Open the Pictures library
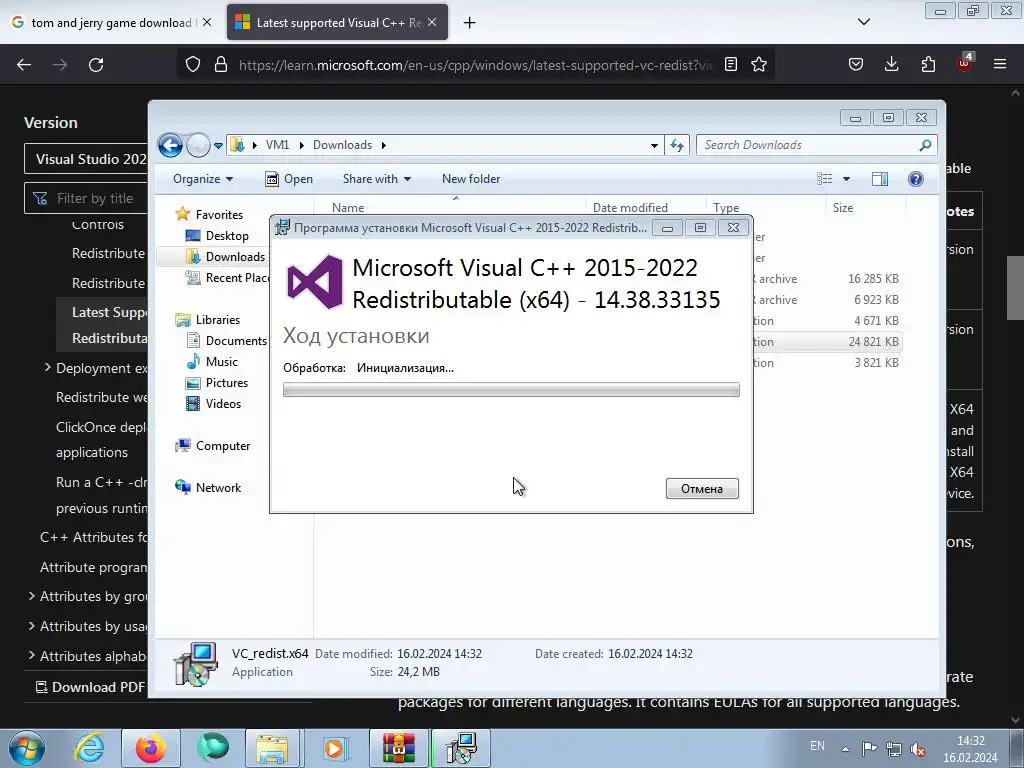 click(x=227, y=383)
